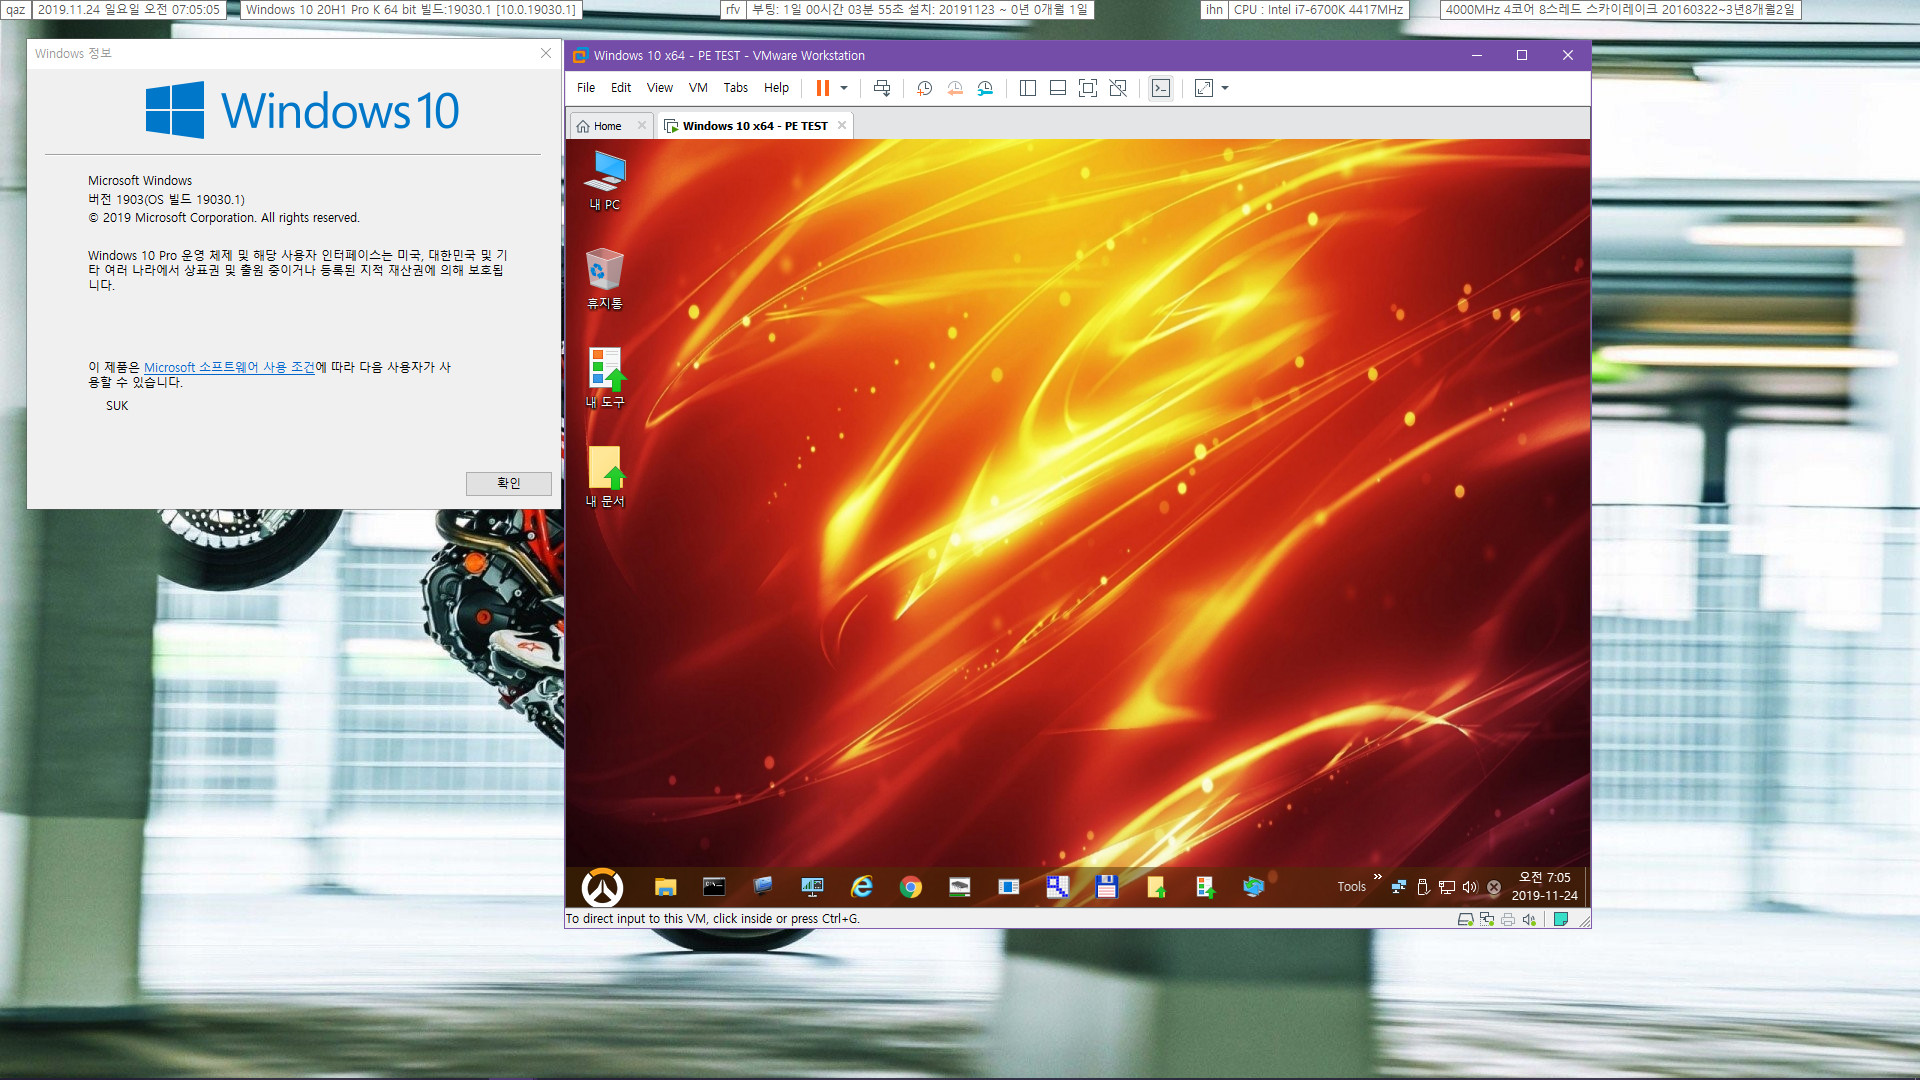Launch the command prompt from the guest taskbar
Screen dimensions: 1920x1080
click(714, 887)
